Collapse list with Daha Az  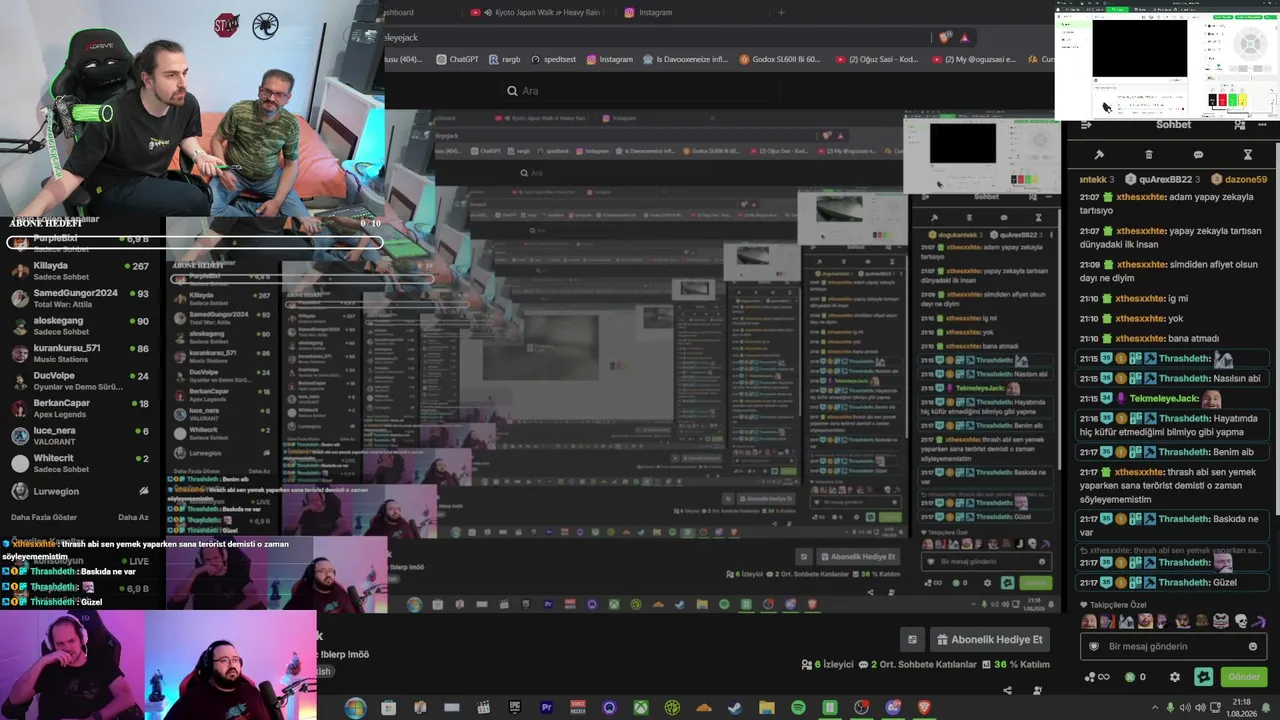[x=133, y=517]
